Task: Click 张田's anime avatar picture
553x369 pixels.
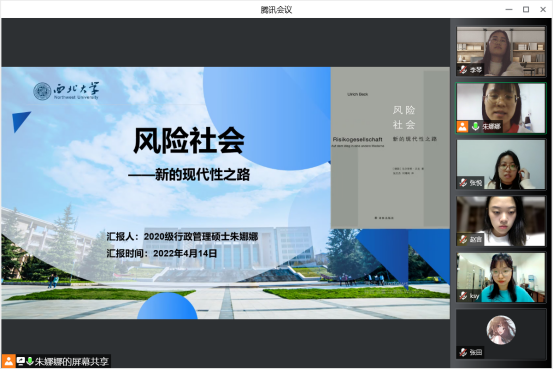Action: [x=501, y=330]
